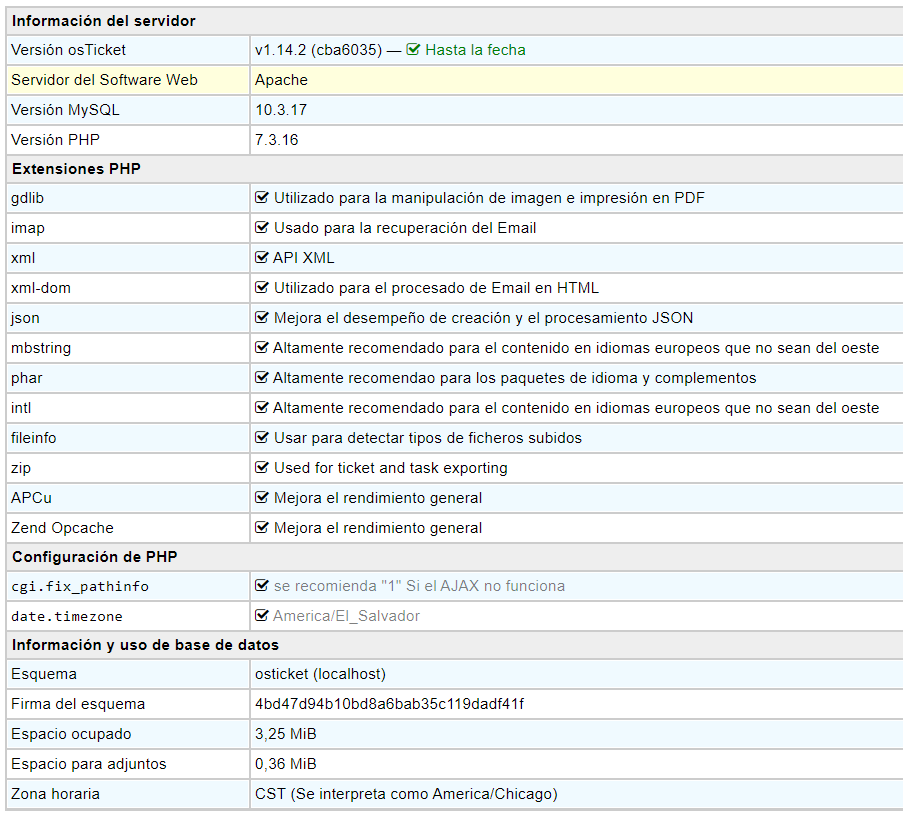This screenshot has height=823, width=903.
Task: Click the check icon in the cgi.fix_pathinfo row
Action: [x=261, y=585]
